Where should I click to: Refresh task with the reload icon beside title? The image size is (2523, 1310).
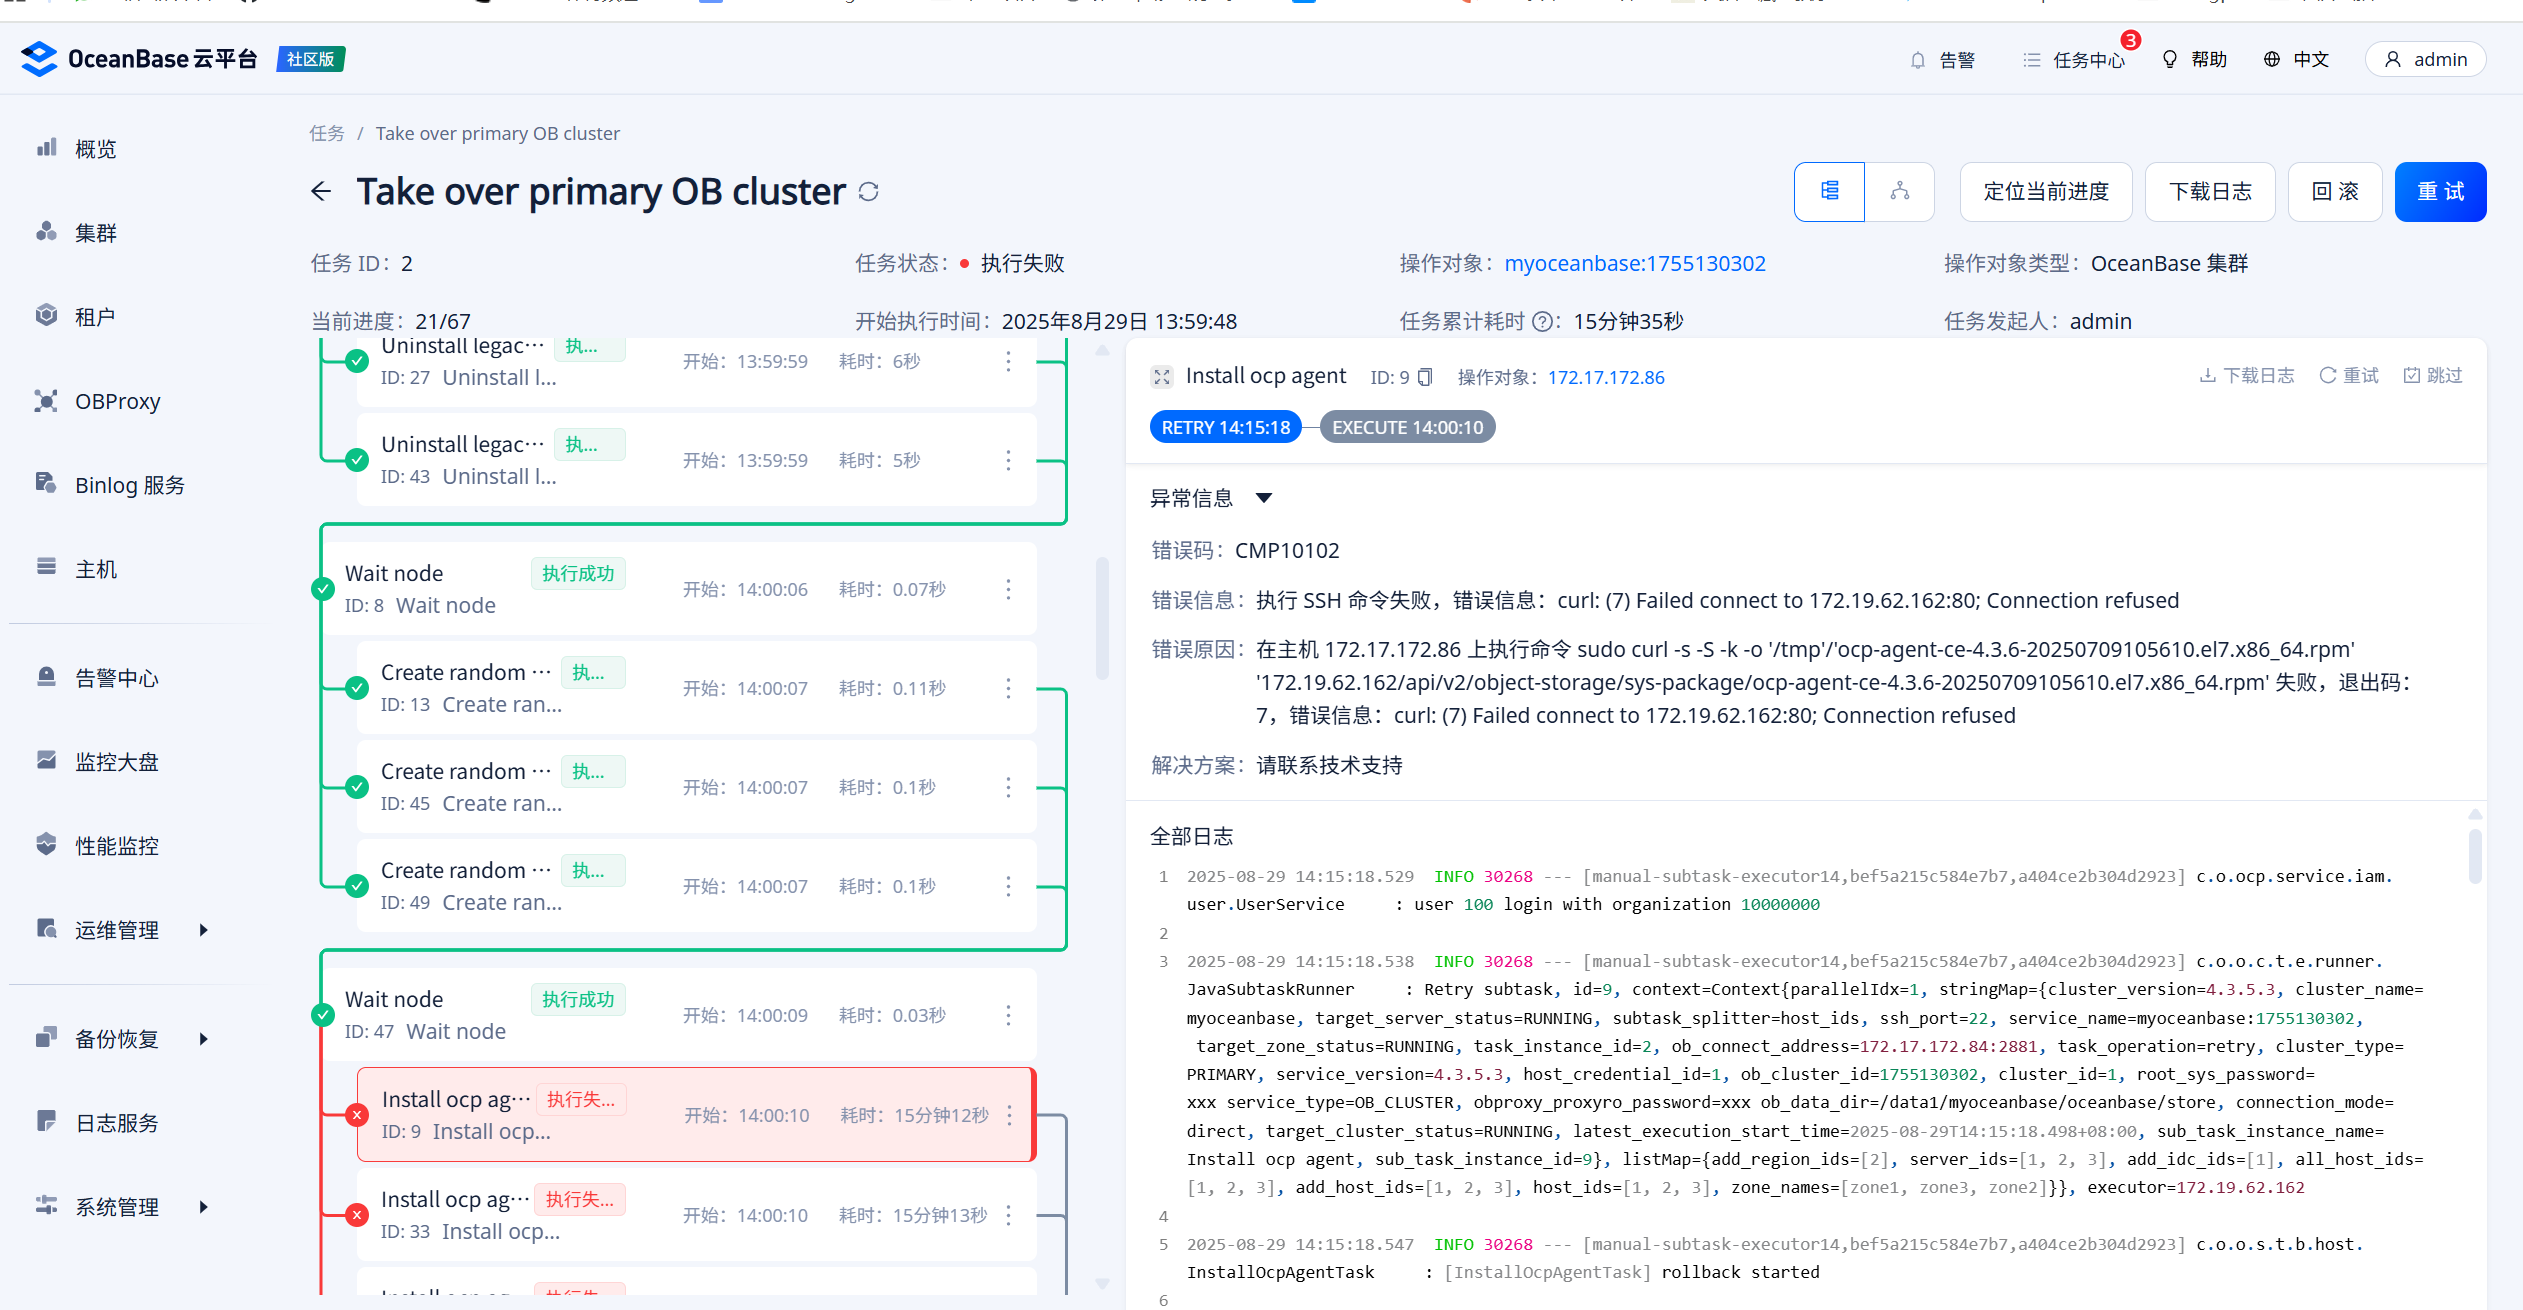point(869,192)
